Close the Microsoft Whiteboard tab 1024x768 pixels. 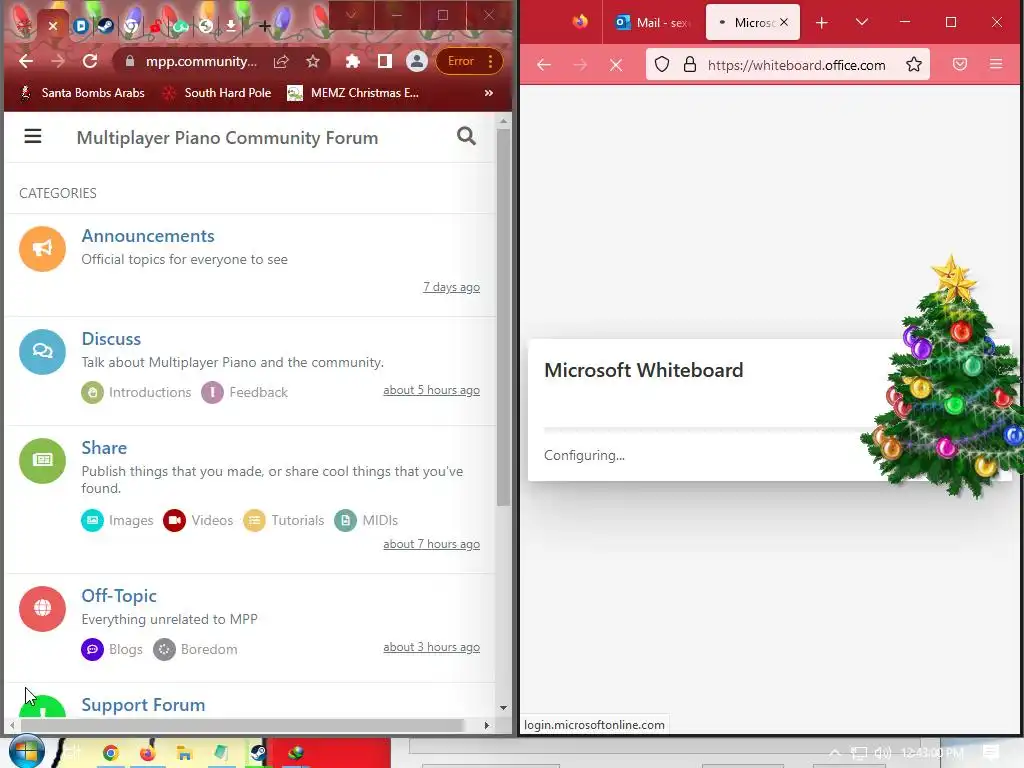pos(784,22)
